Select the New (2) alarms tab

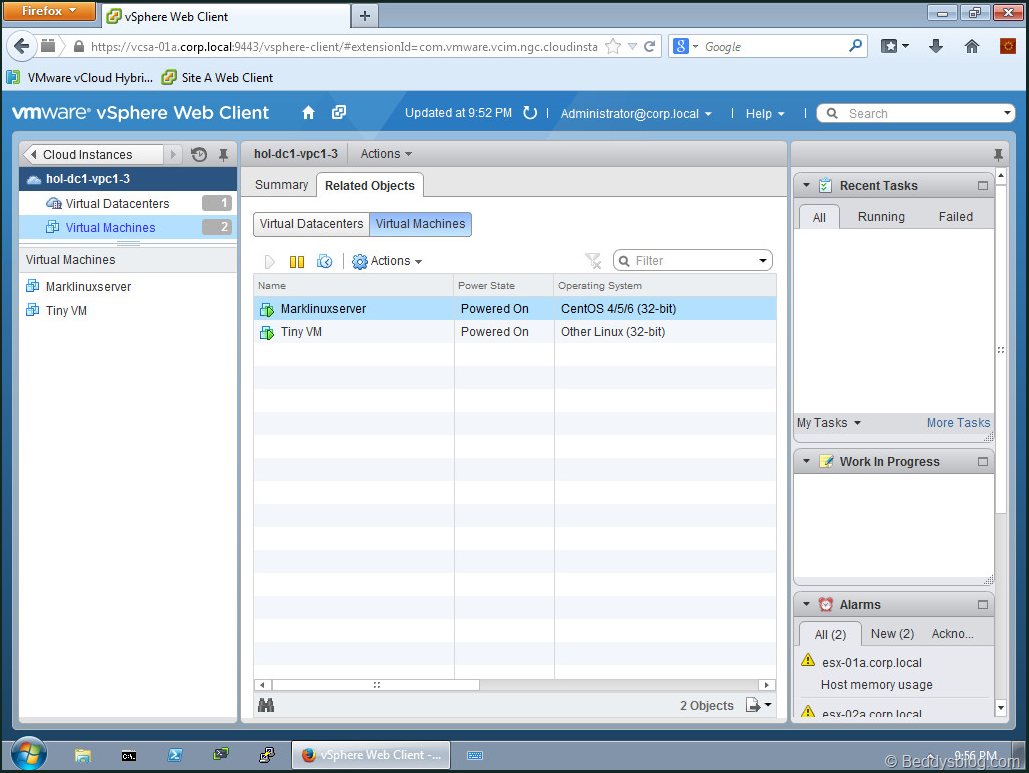(892, 634)
